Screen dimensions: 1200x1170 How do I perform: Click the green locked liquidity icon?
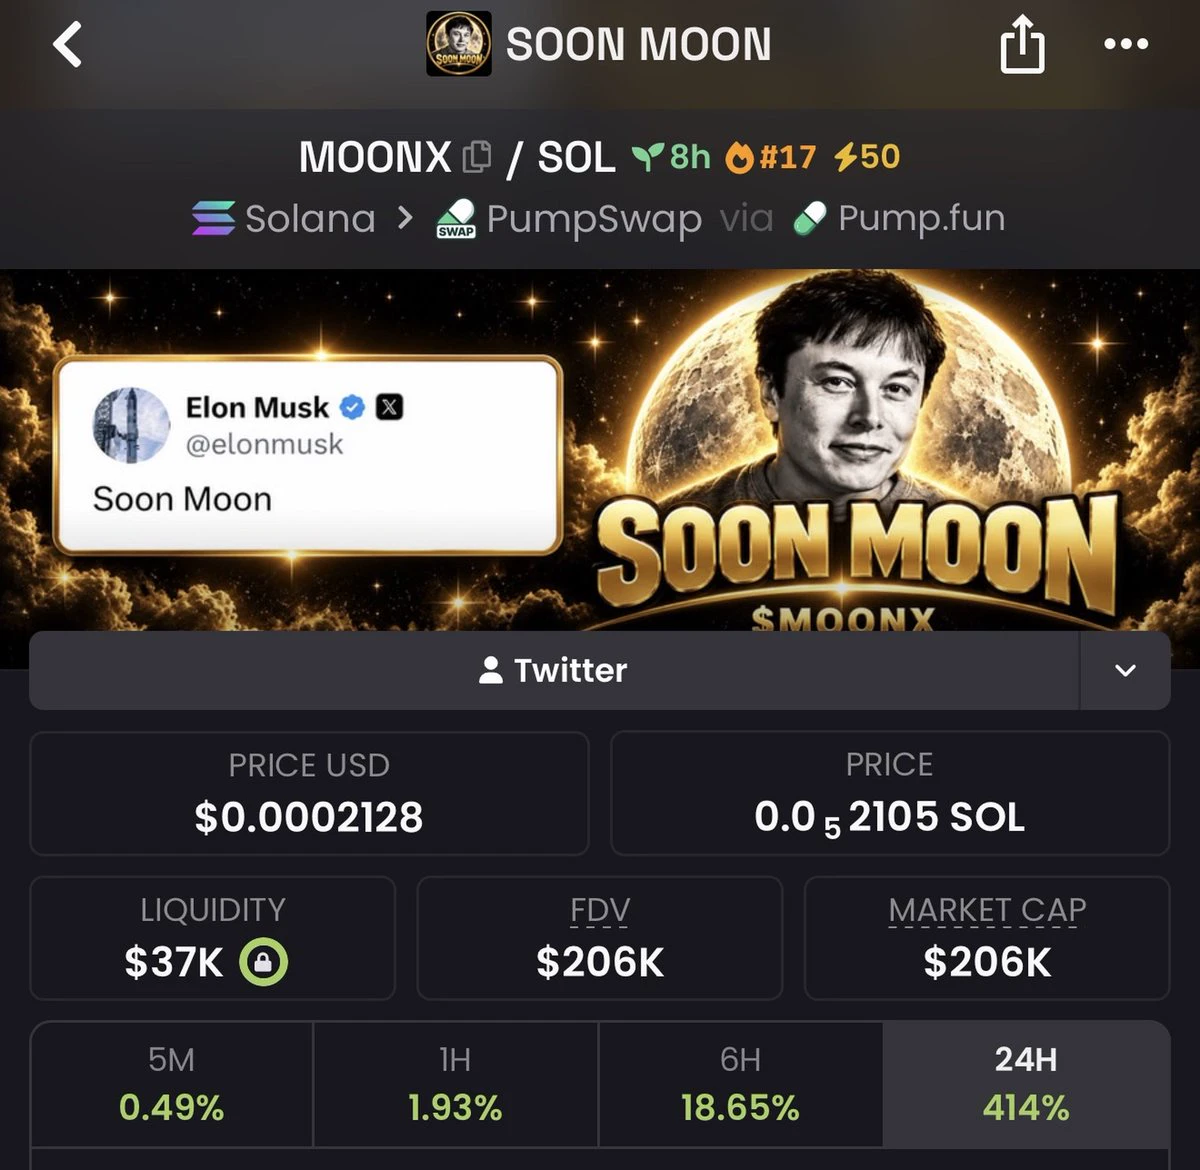[263, 962]
